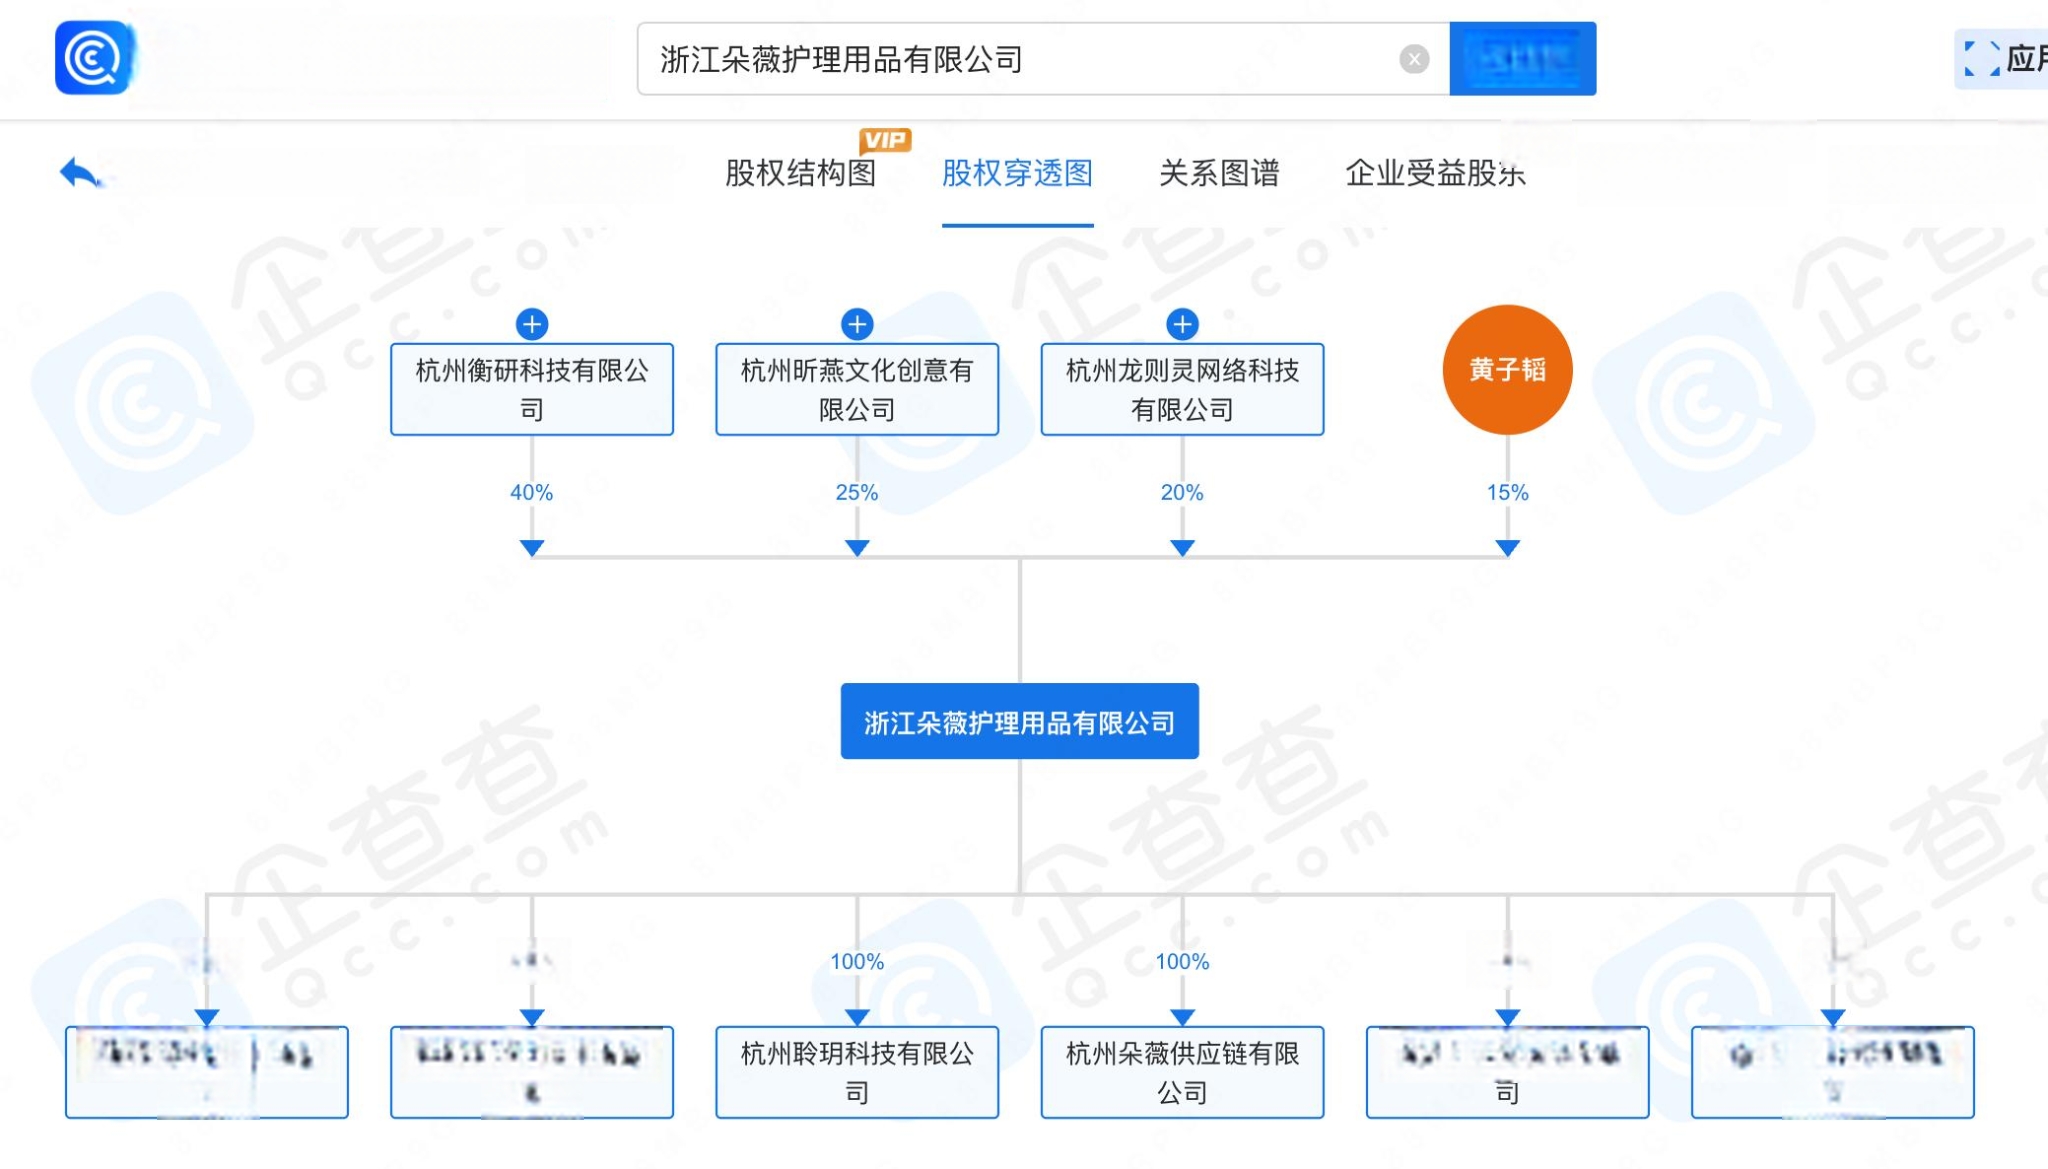Open the 杭州衡研科技有限公司 node
The width and height of the screenshot is (2048, 1169).
coord(532,389)
